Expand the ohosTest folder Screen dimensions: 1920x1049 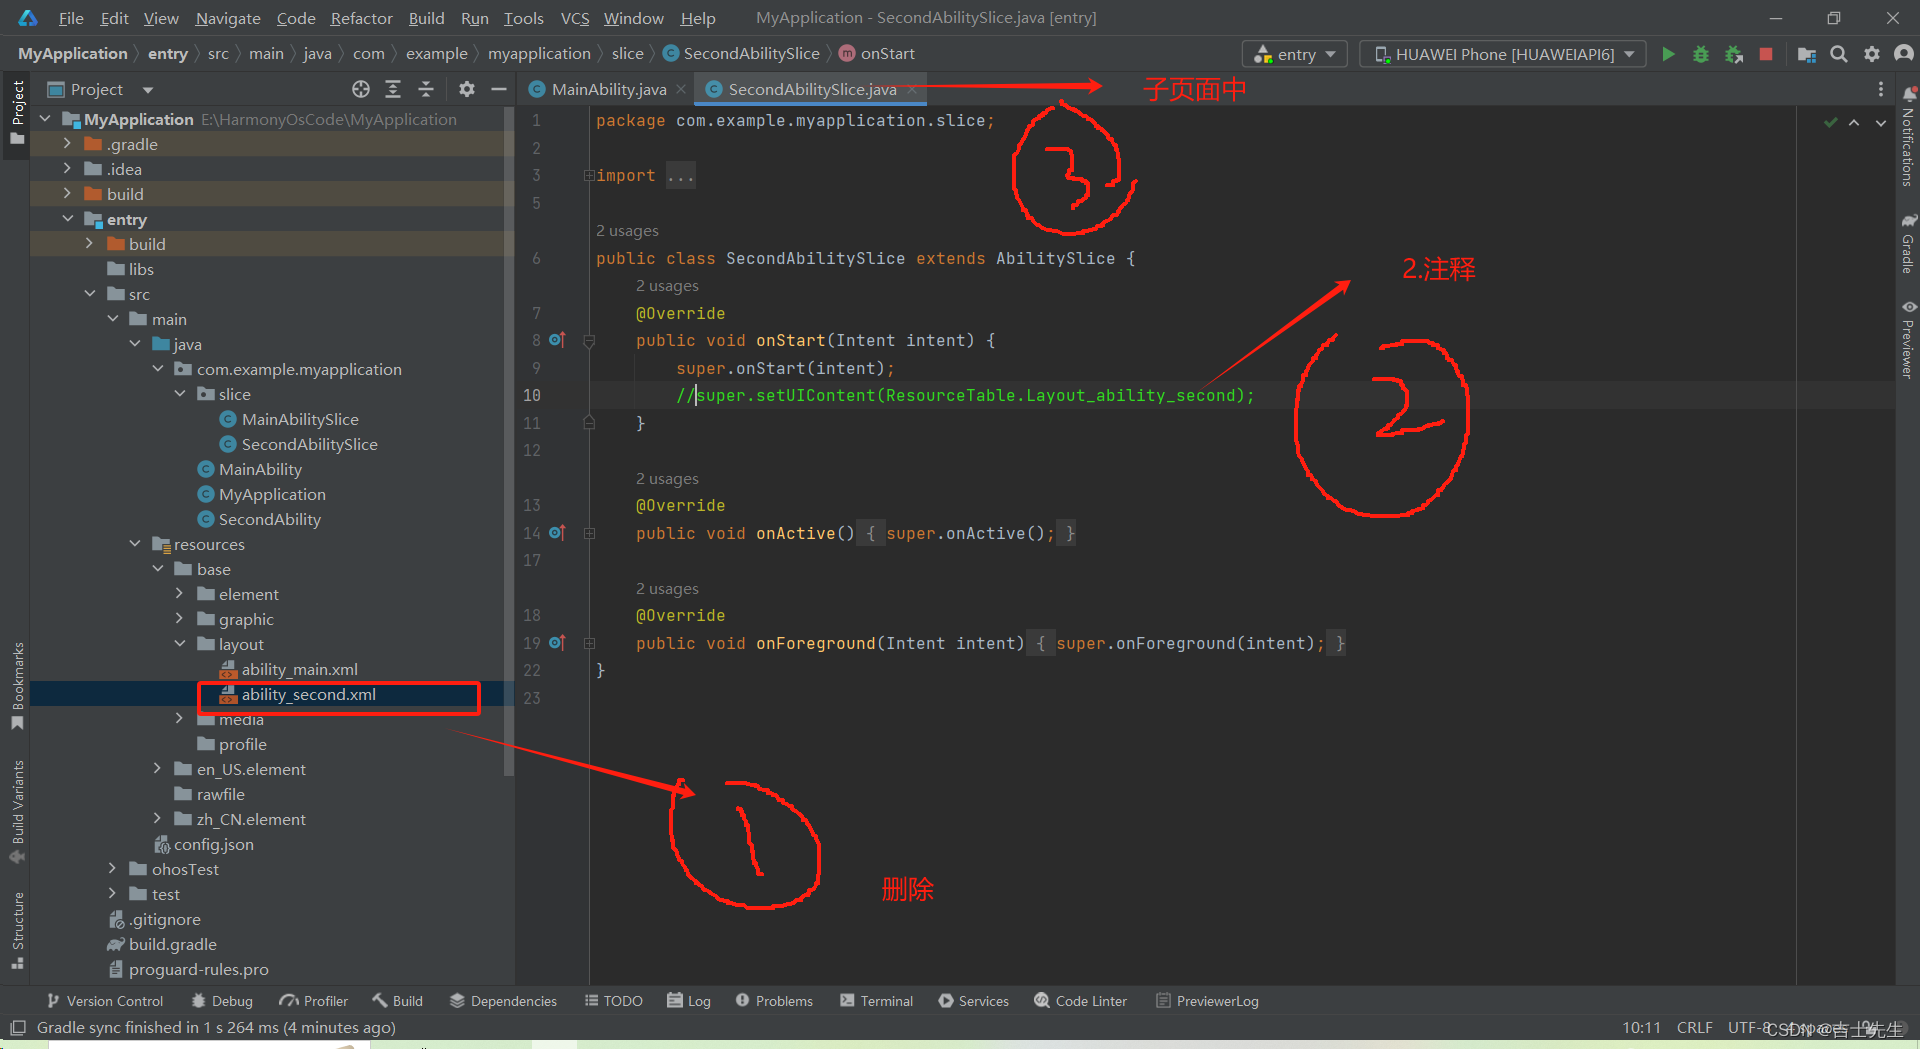pyautogui.click(x=112, y=869)
